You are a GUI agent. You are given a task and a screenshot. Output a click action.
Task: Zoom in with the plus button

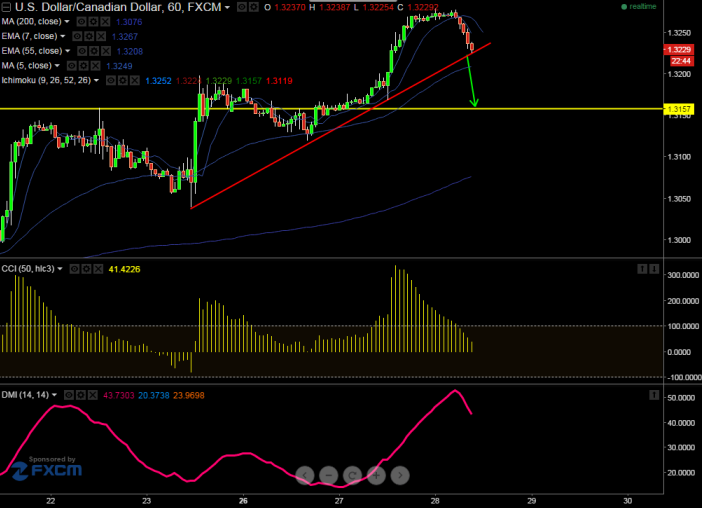tap(376, 475)
